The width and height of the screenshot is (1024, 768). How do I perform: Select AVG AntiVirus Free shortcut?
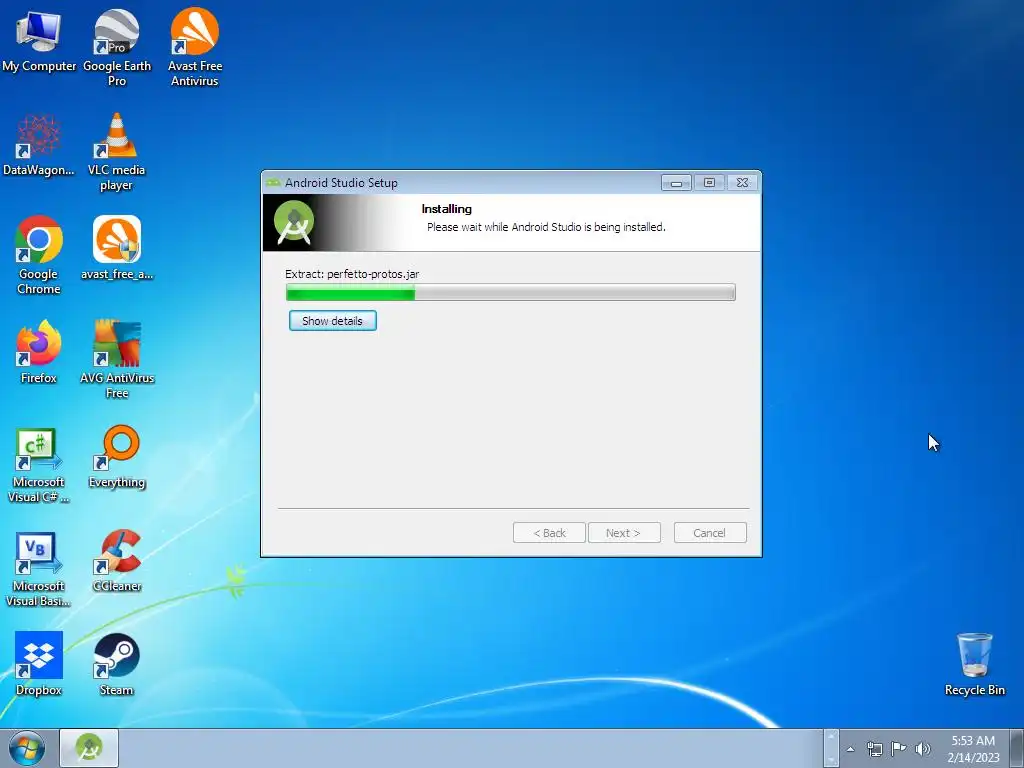click(x=117, y=359)
